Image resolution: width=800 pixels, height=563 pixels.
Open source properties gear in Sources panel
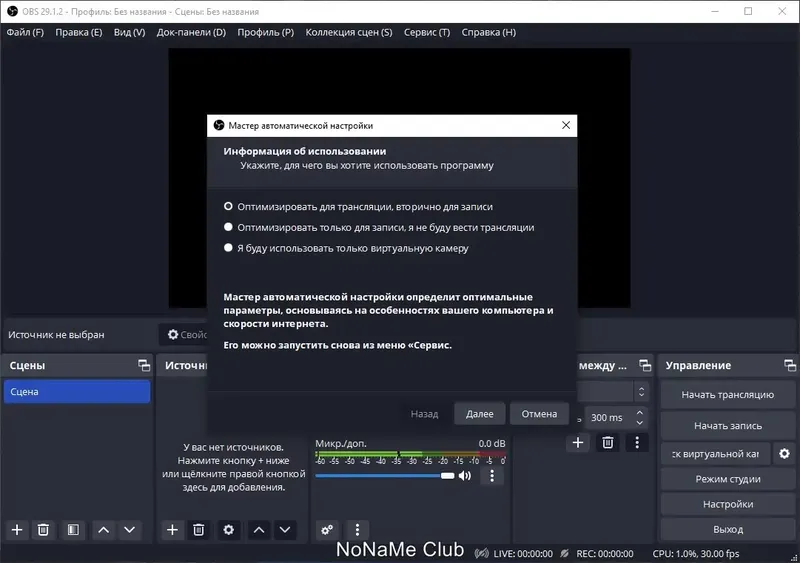[x=229, y=530]
